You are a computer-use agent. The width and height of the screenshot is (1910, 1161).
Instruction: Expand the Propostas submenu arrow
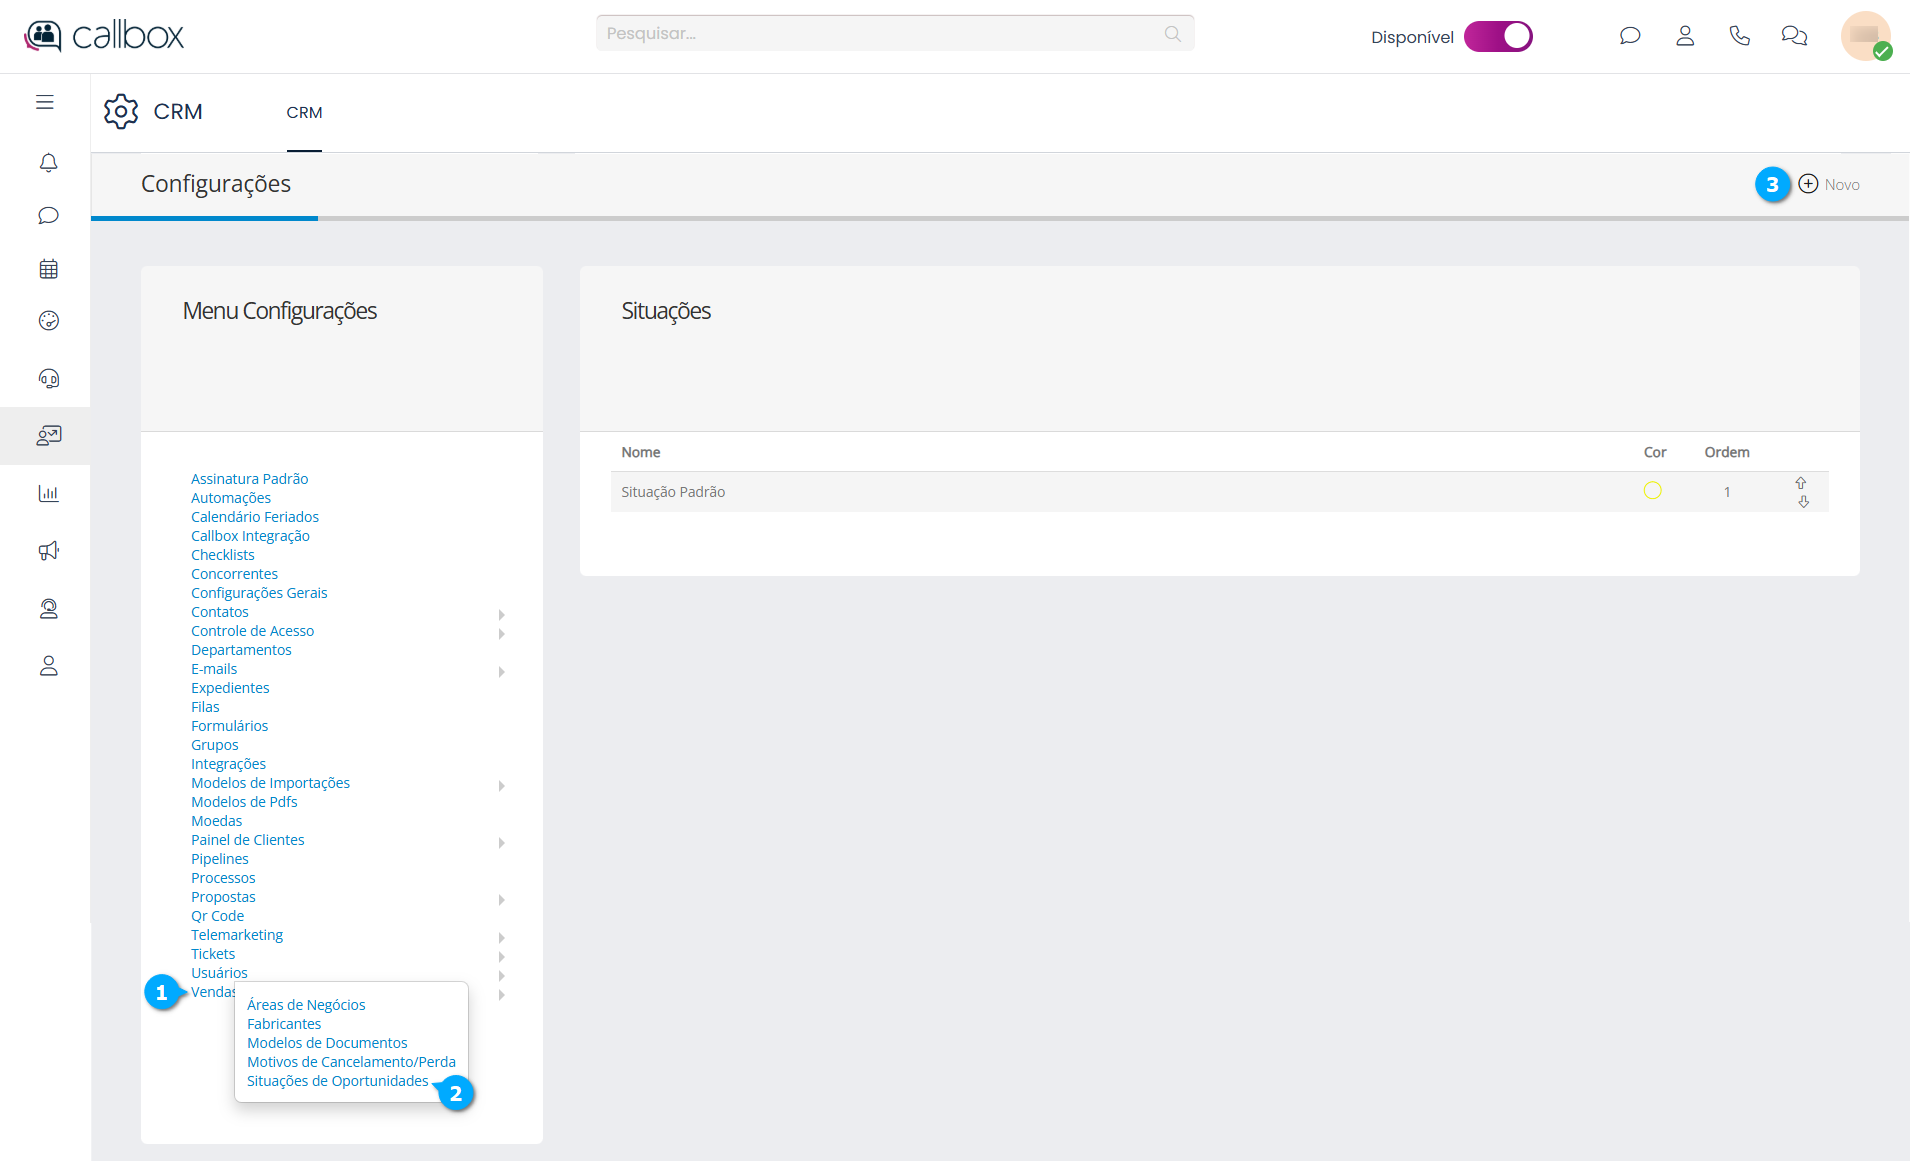[501, 899]
